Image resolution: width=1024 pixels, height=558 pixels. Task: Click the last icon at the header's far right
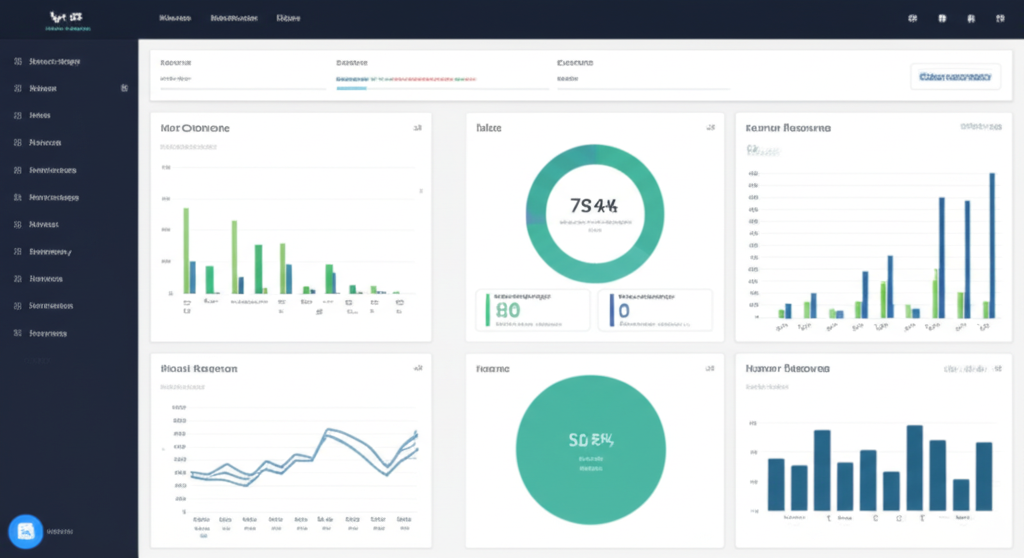998,19
